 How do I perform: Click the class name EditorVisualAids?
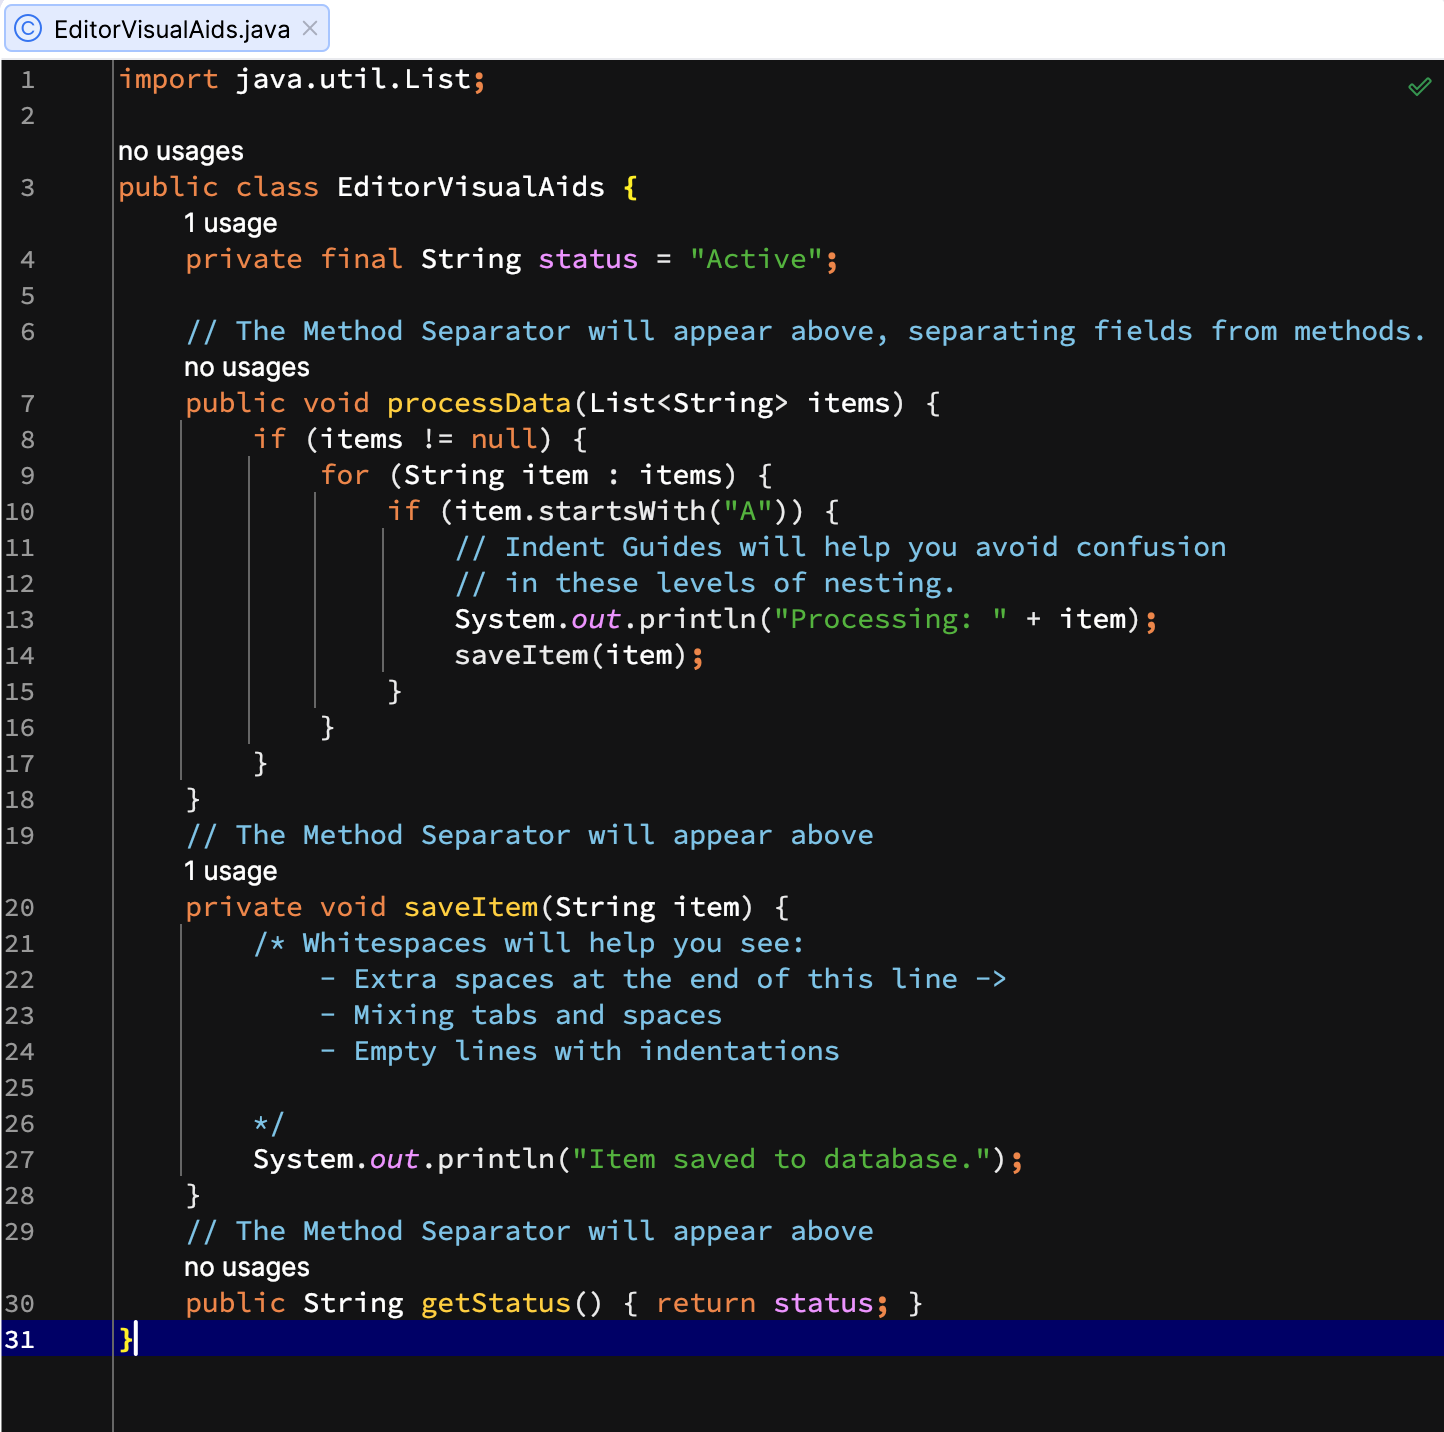tap(471, 187)
